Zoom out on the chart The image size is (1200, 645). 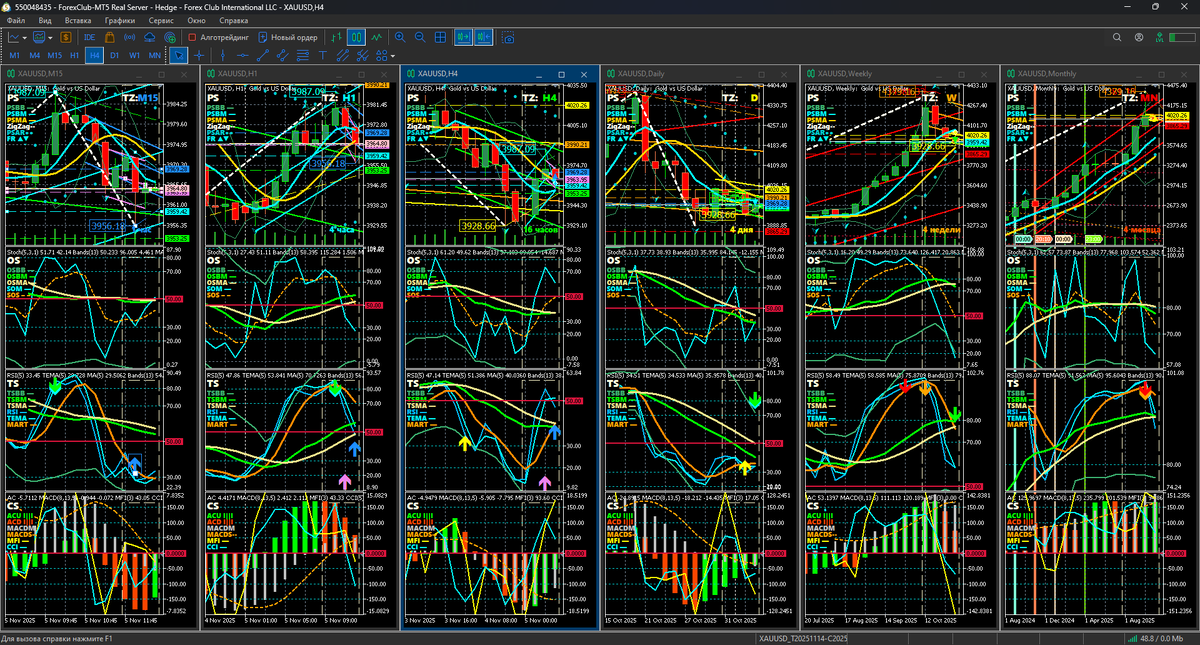point(420,37)
